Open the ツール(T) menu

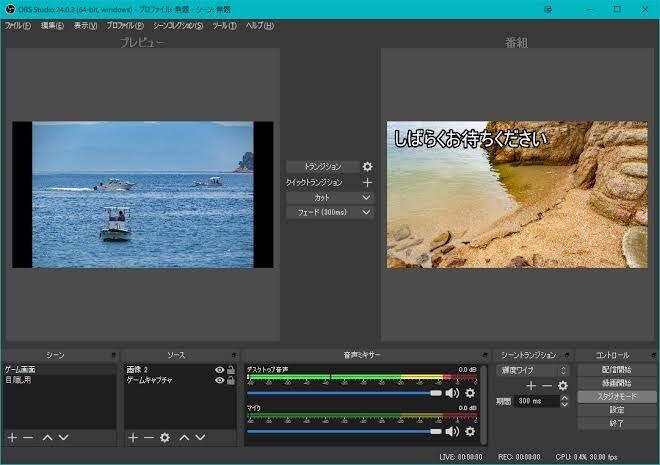coord(224,26)
